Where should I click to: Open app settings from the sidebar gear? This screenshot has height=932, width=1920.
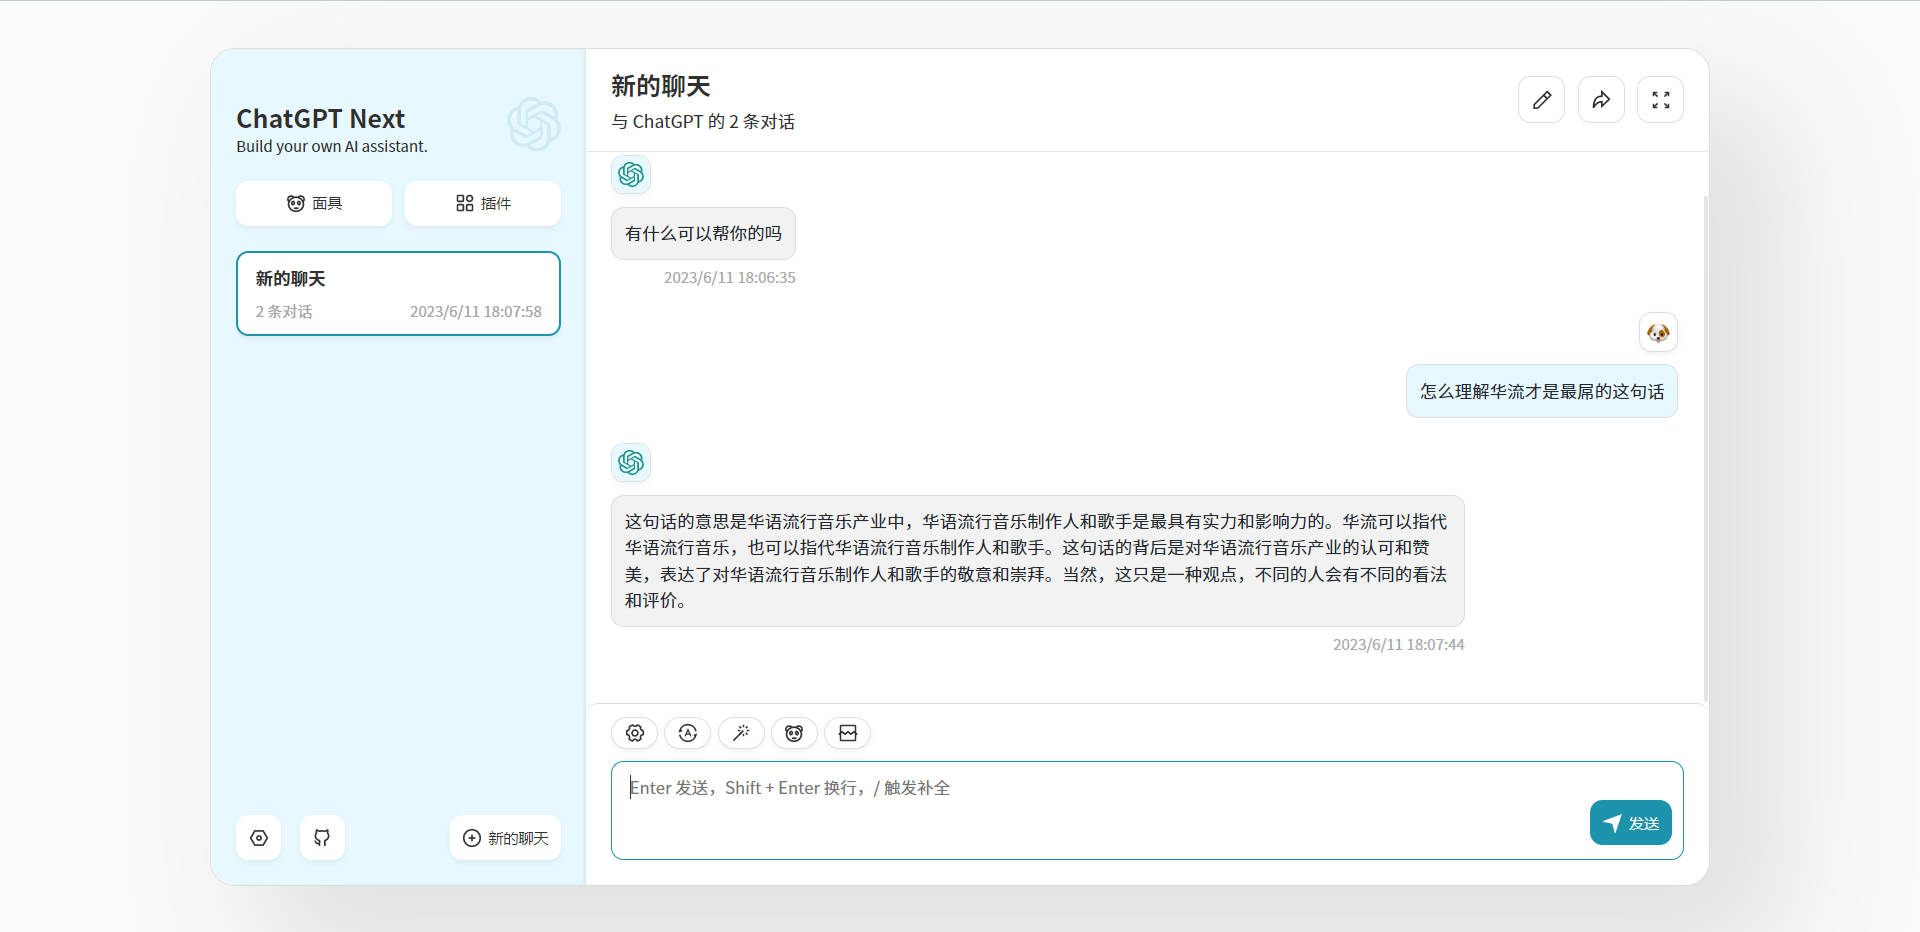click(x=258, y=837)
